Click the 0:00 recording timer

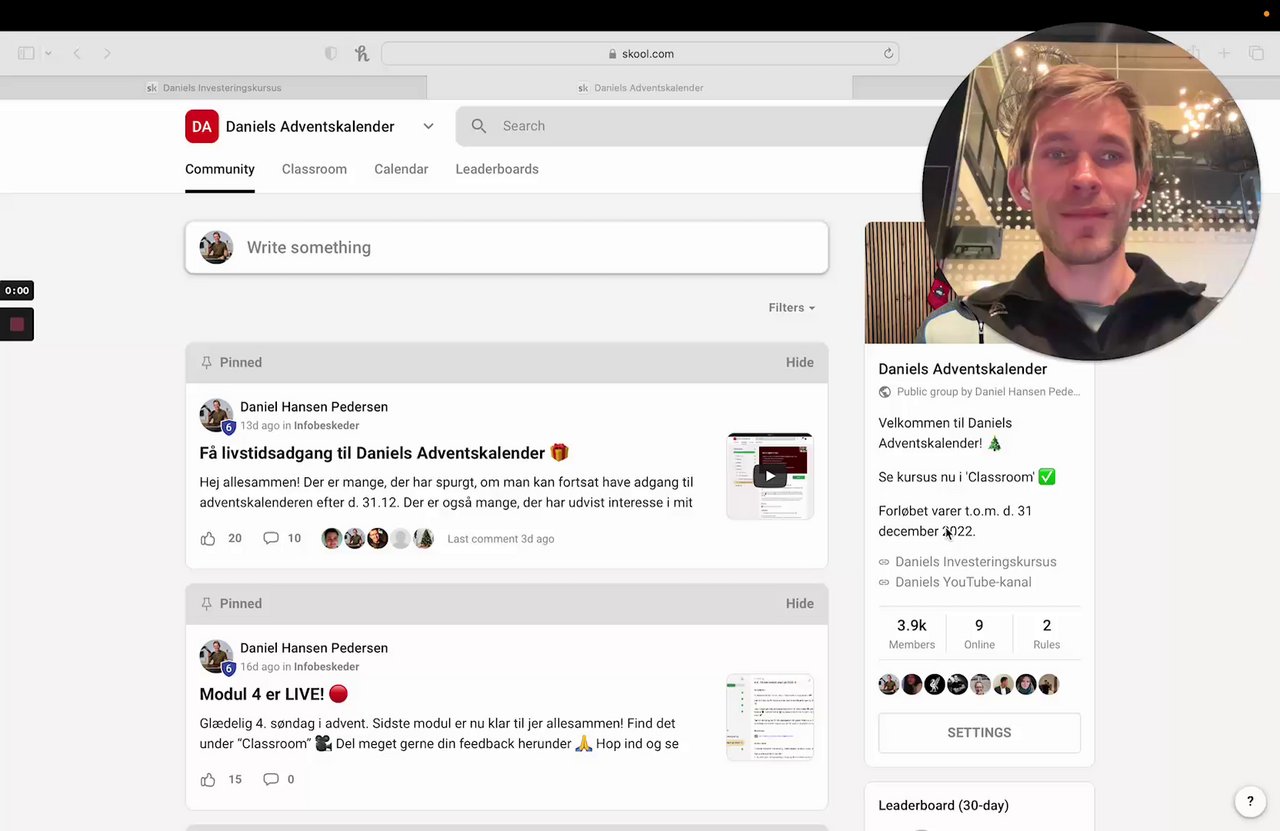click(x=17, y=291)
